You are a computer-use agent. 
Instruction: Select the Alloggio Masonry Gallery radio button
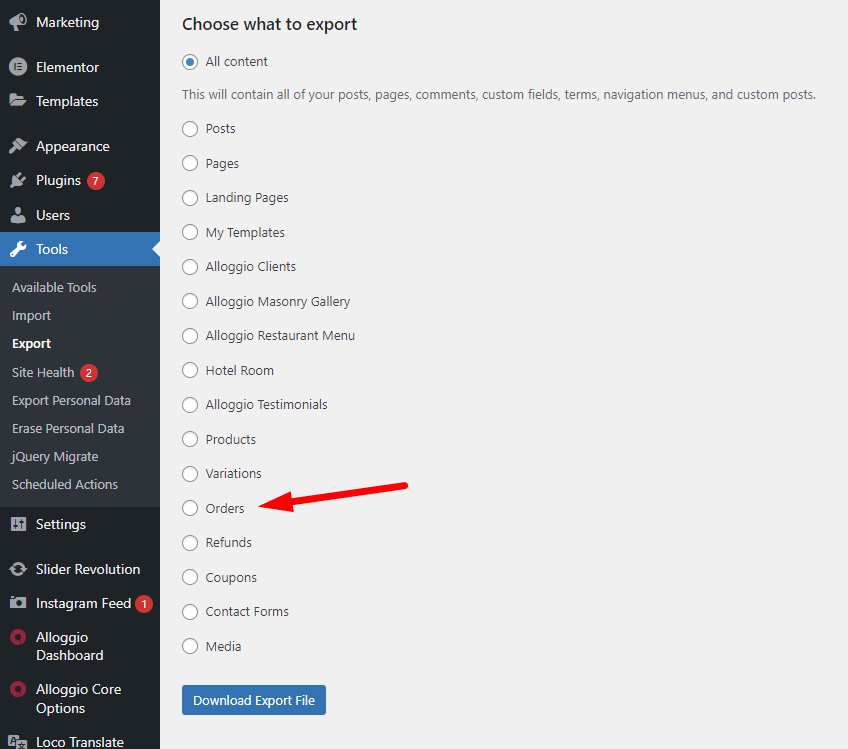190,301
